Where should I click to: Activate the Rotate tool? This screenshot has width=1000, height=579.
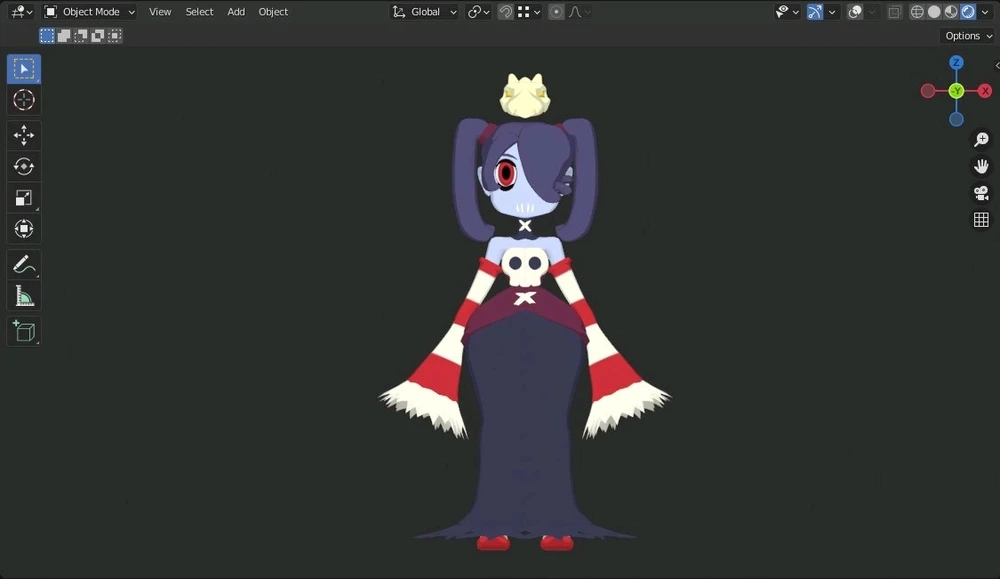click(x=24, y=167)
